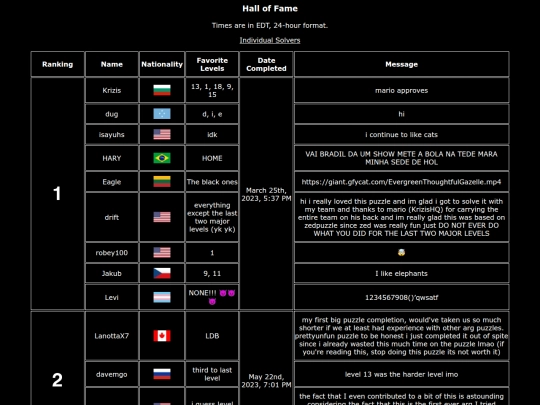Click the Canadian flag next to LanottaX7
Image resolution: width=540 pixels, height=405 pixels.
coord(162,336)
